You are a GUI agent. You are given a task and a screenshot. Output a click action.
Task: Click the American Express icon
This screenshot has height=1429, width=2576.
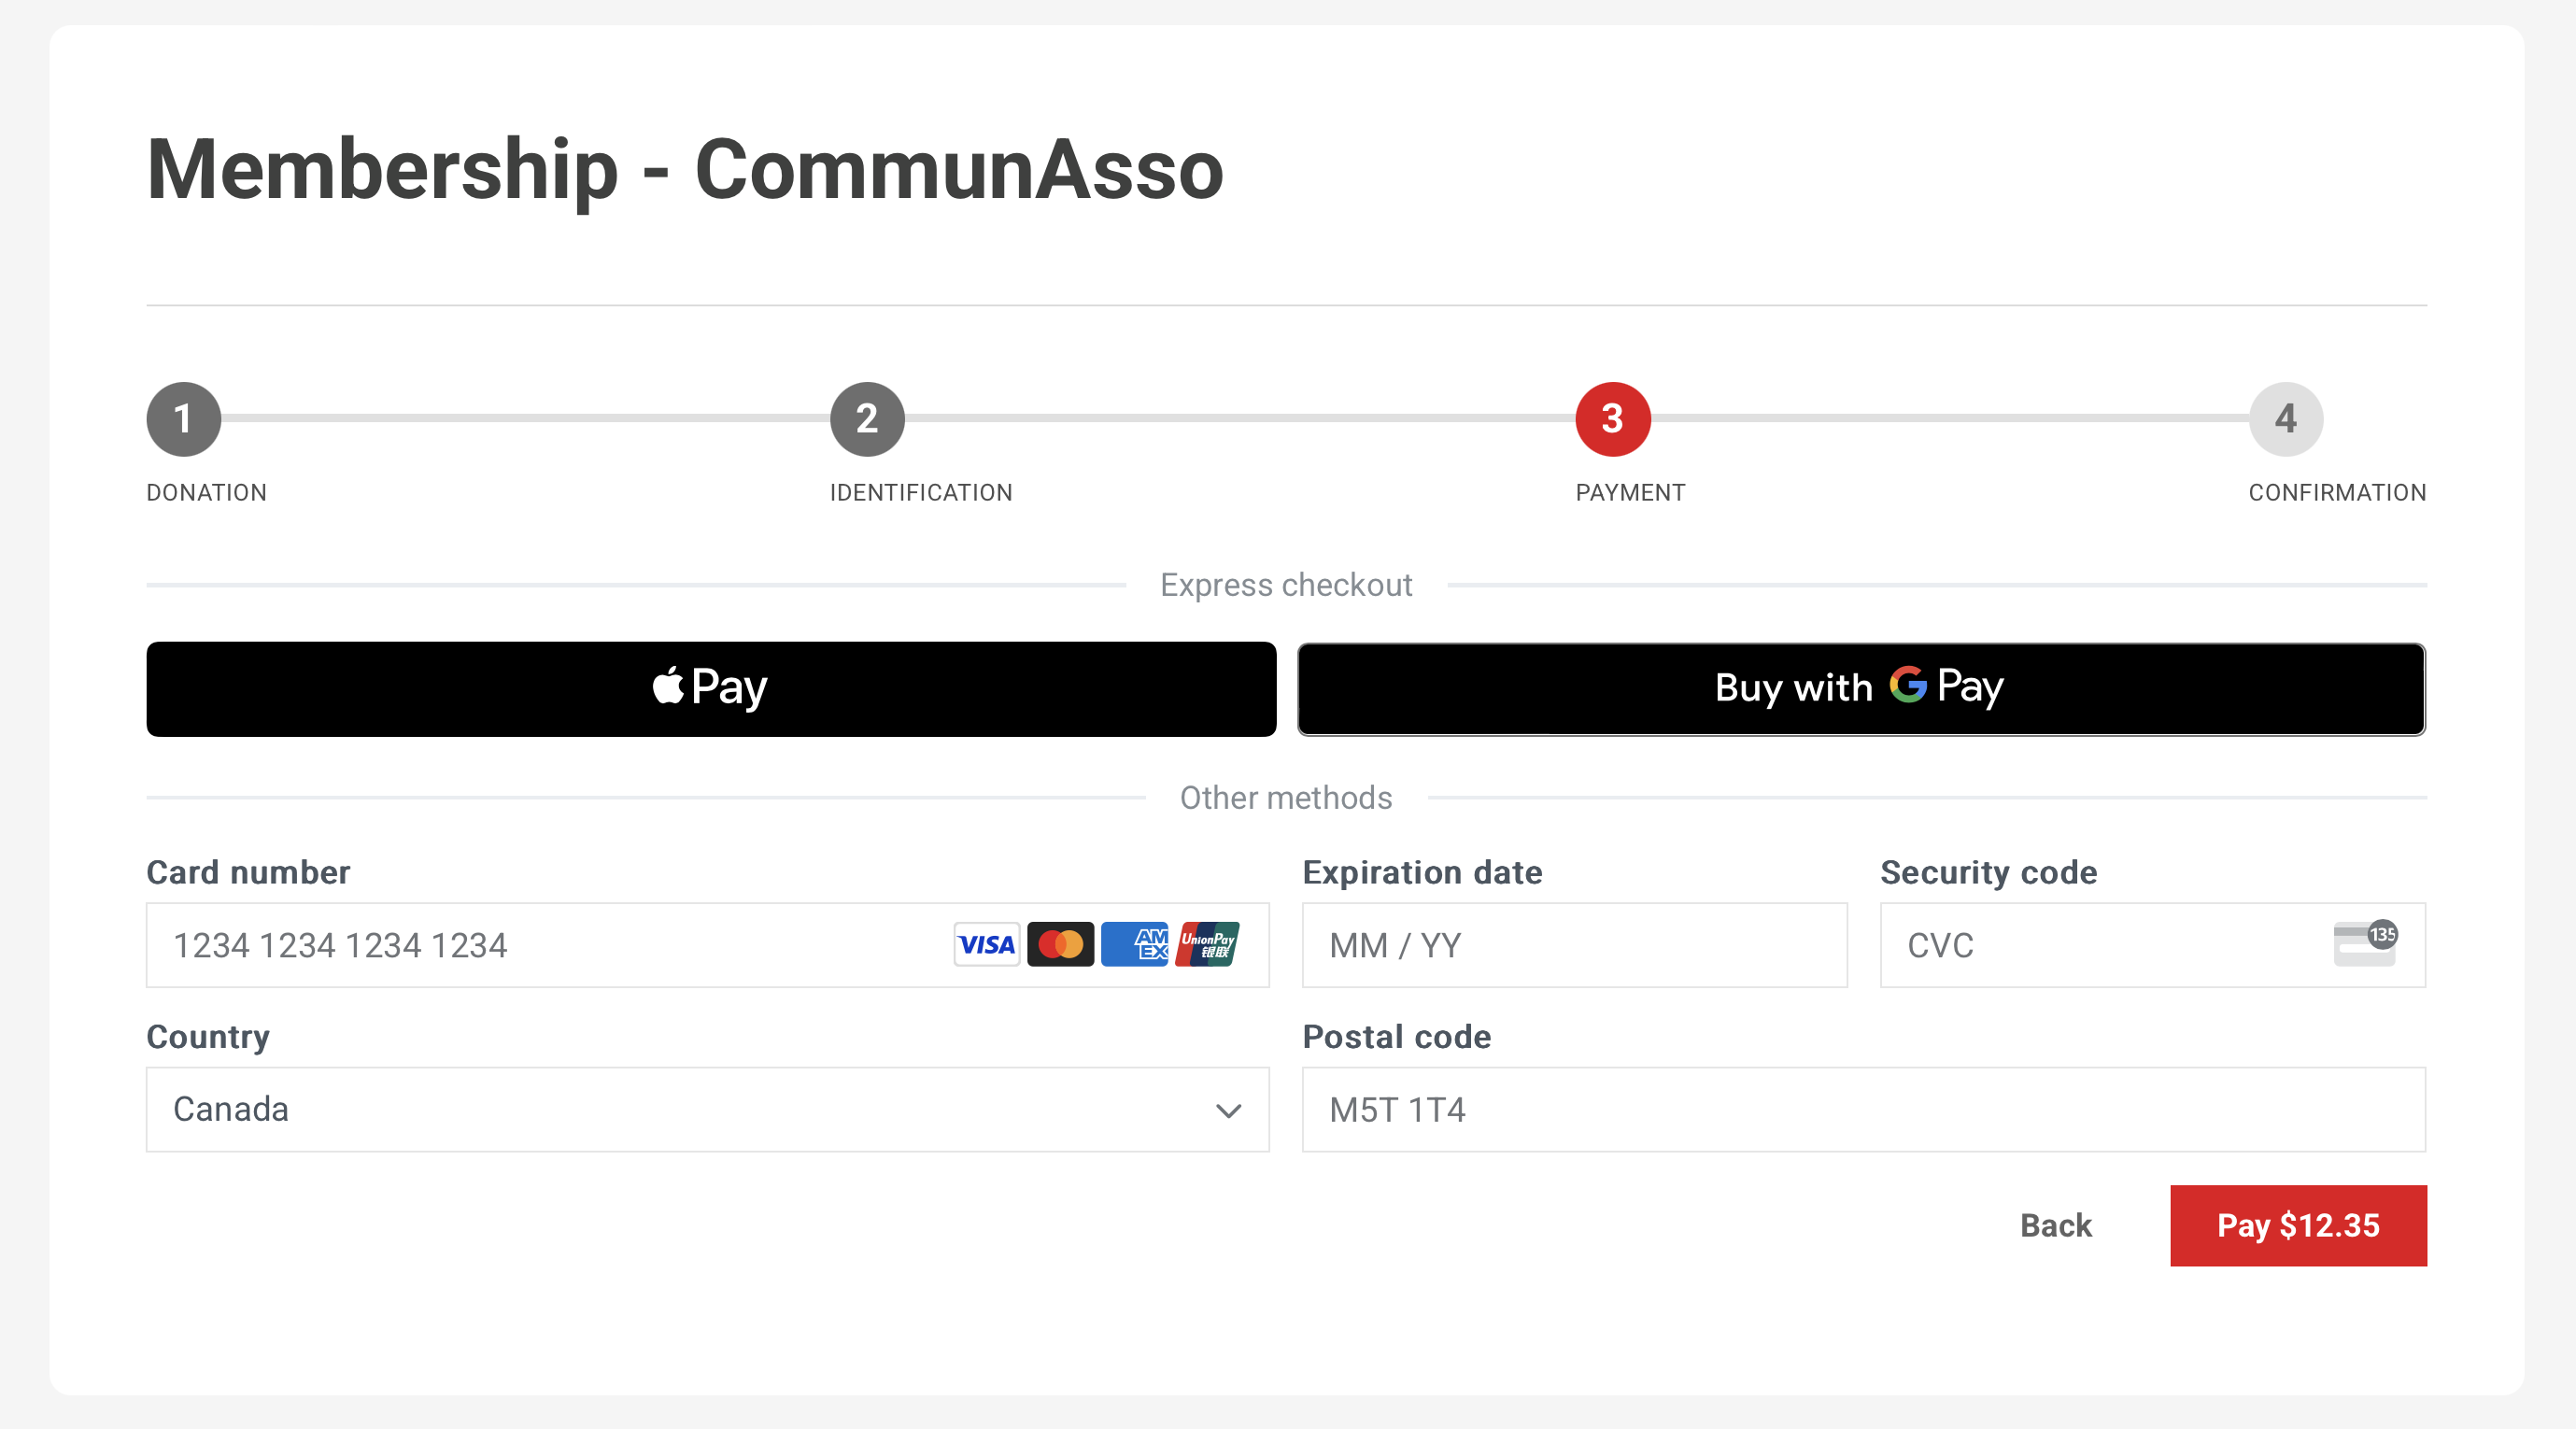[1134, 944]
